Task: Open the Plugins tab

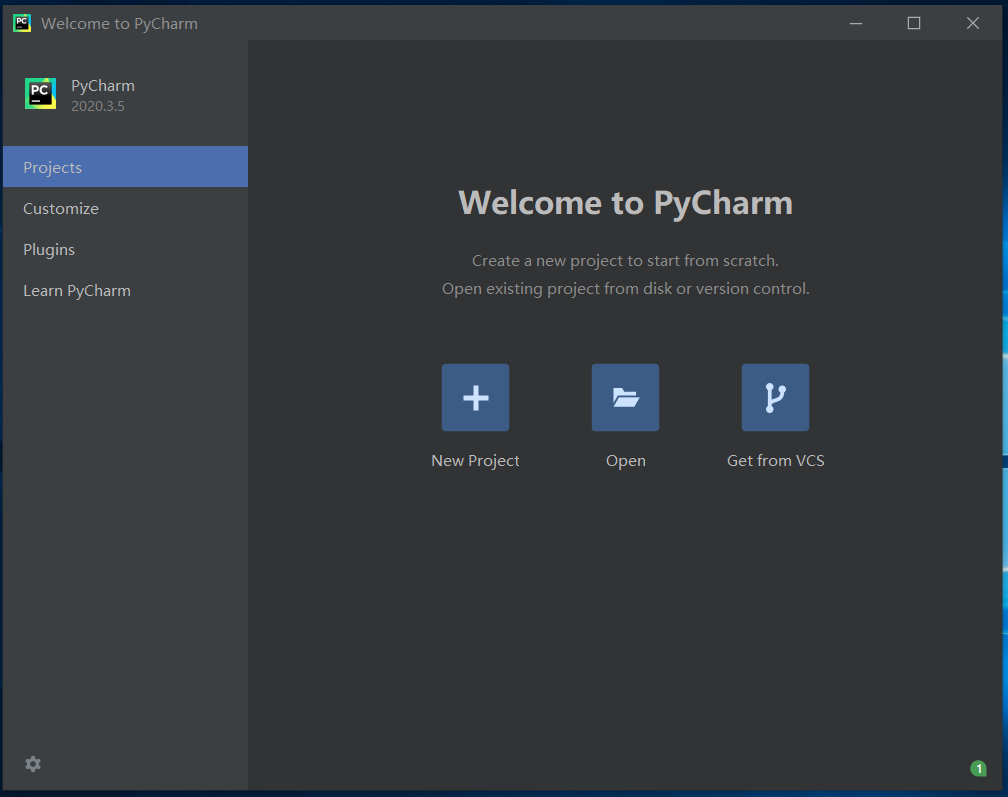Action: 125,249
